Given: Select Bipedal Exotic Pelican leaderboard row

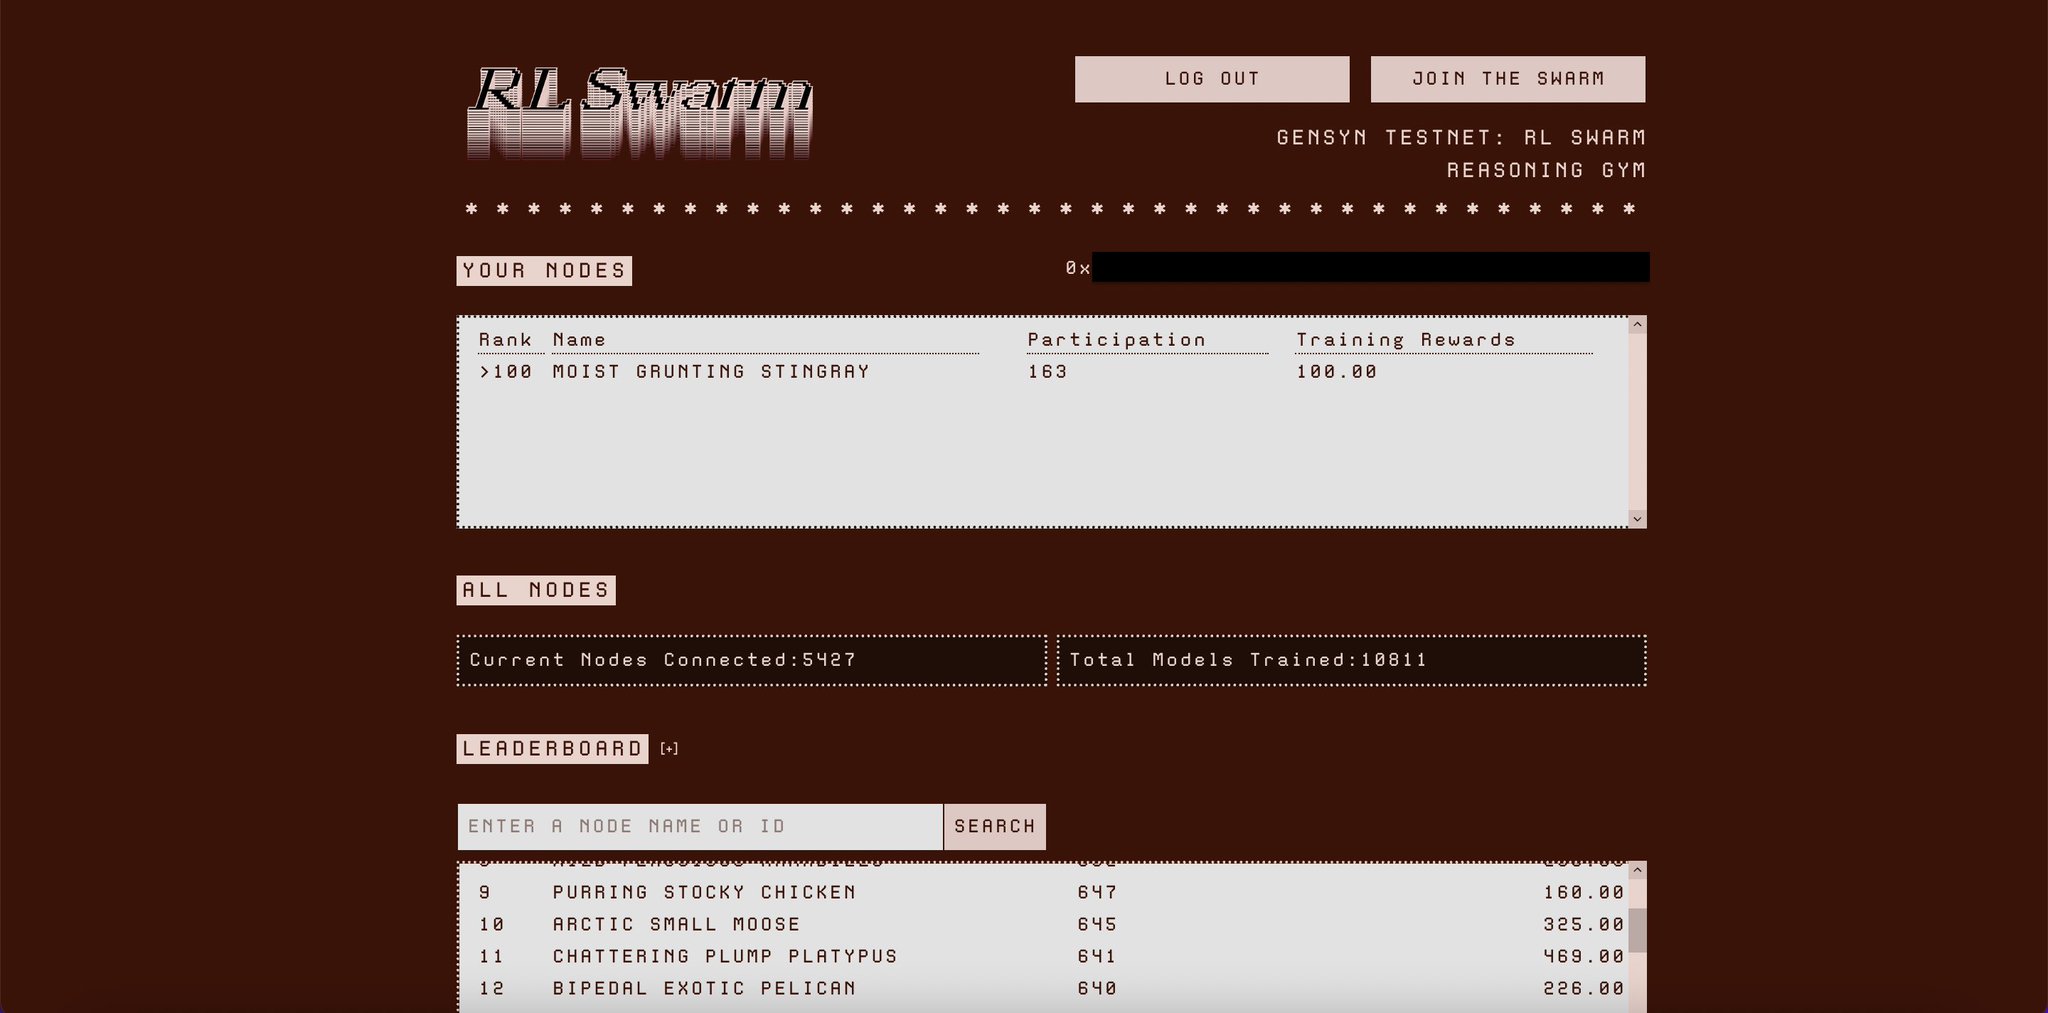Looking at the screenshot, I should pos(704,988).
